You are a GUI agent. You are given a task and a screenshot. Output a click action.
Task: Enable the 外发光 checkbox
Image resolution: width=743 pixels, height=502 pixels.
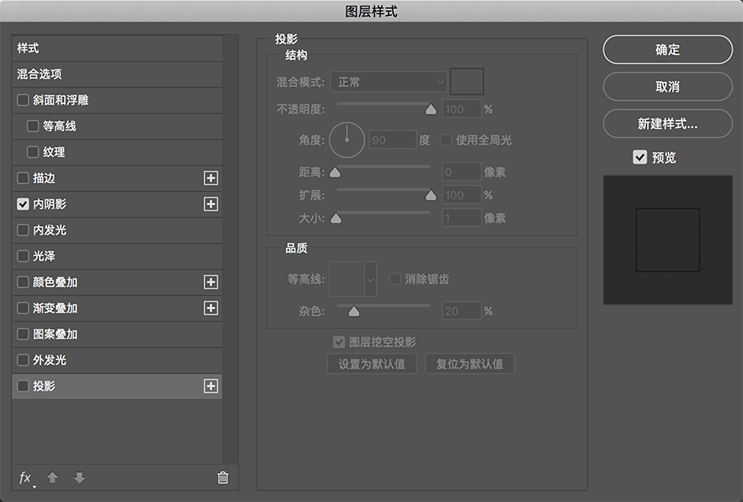point(23,360)
